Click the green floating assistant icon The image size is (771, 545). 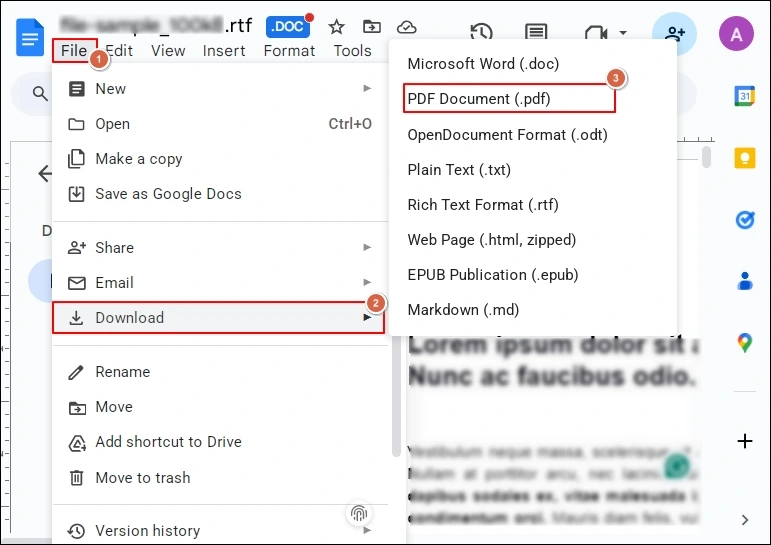pyautogui.click(x=677, y=465)
